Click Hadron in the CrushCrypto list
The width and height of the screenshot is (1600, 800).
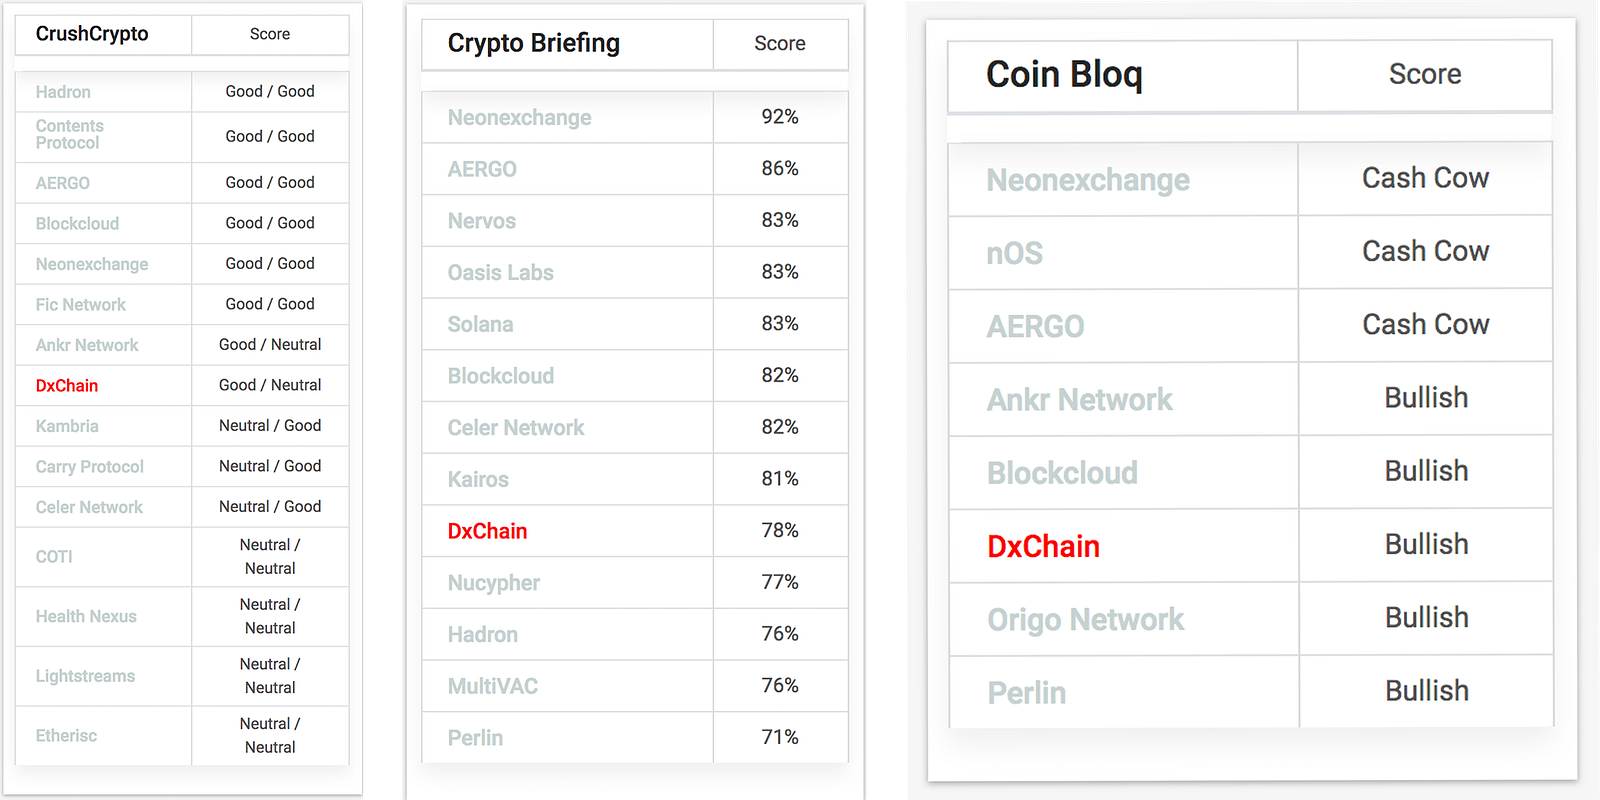63,92
